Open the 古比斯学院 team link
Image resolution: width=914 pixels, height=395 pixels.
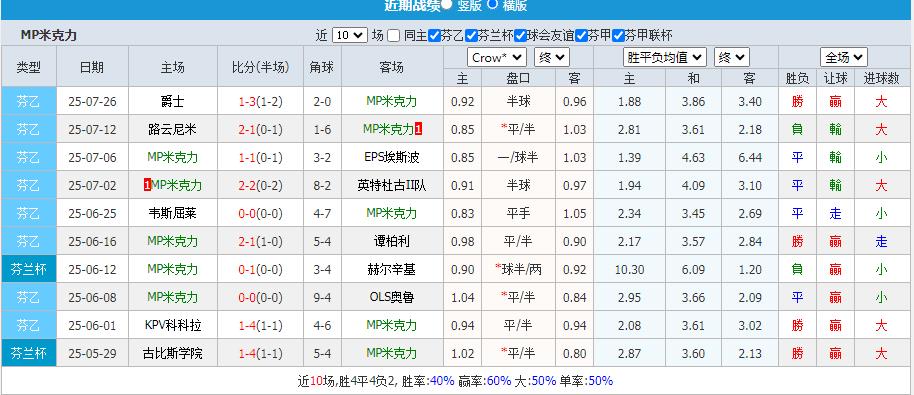pos(173,353)
